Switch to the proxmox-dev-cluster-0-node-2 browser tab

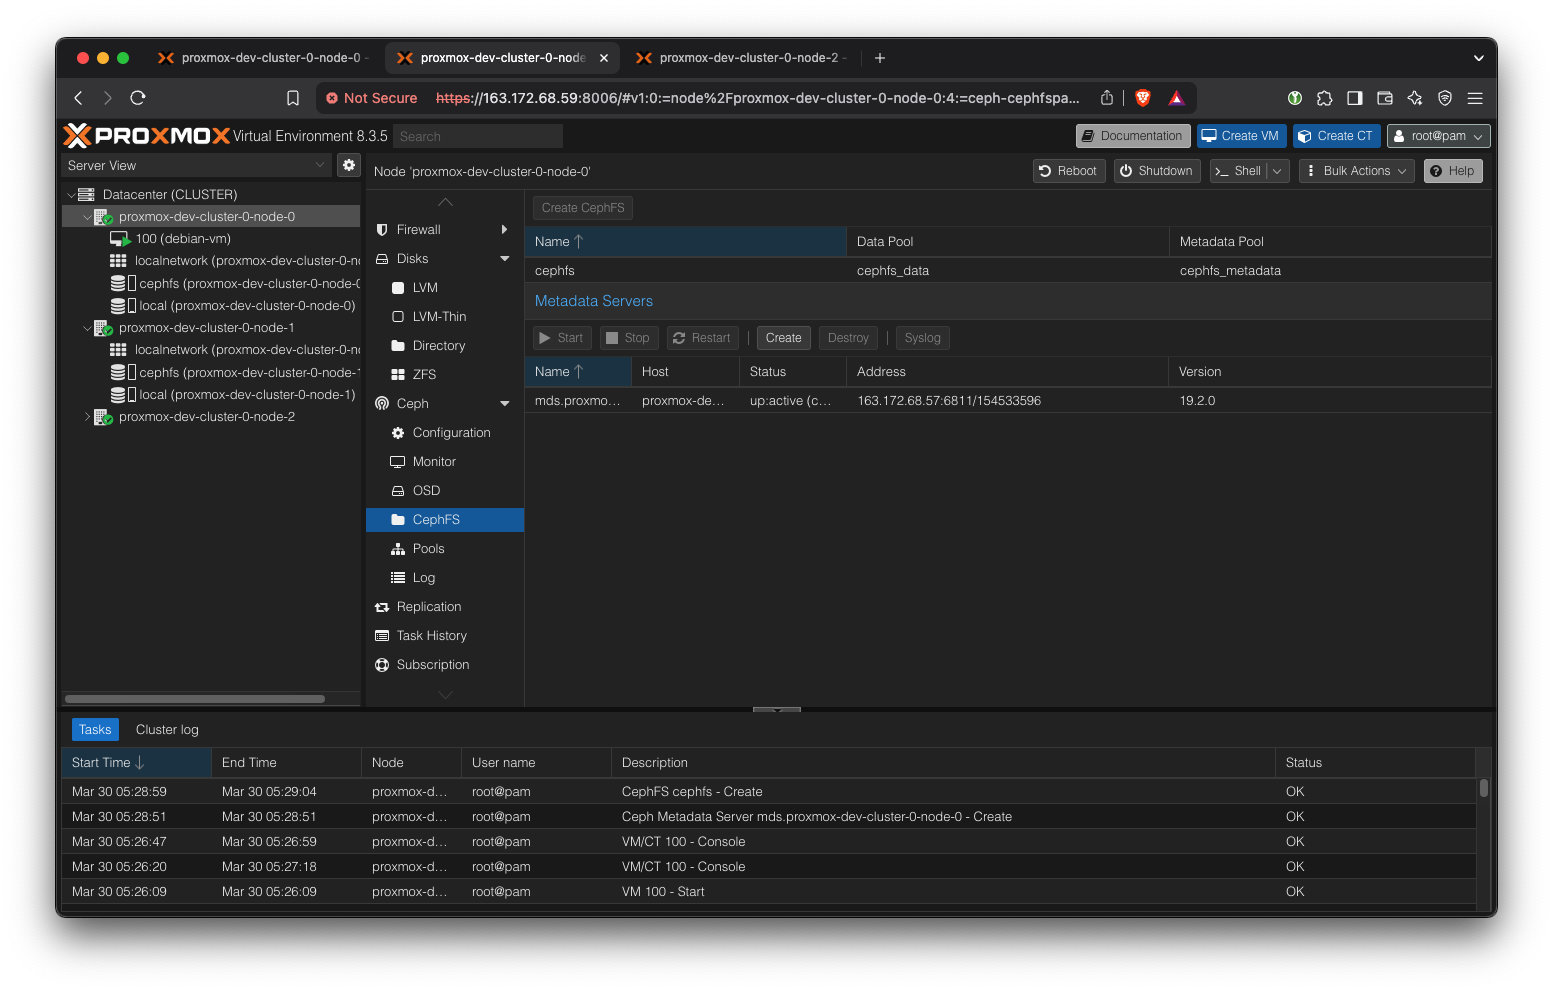(x=748, y=58)
